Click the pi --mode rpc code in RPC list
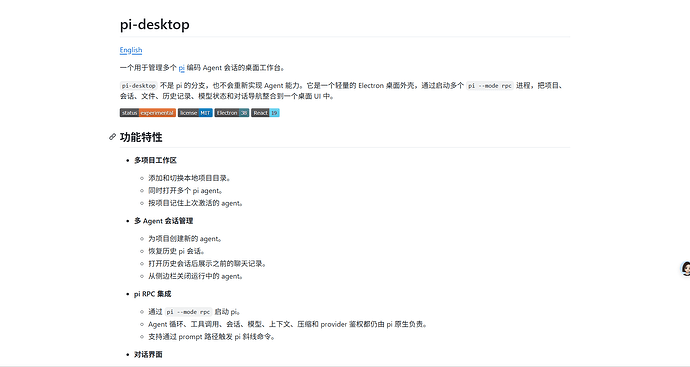Image resolution: width=690 pixels, height=367 pixels. tap(189, 312)
